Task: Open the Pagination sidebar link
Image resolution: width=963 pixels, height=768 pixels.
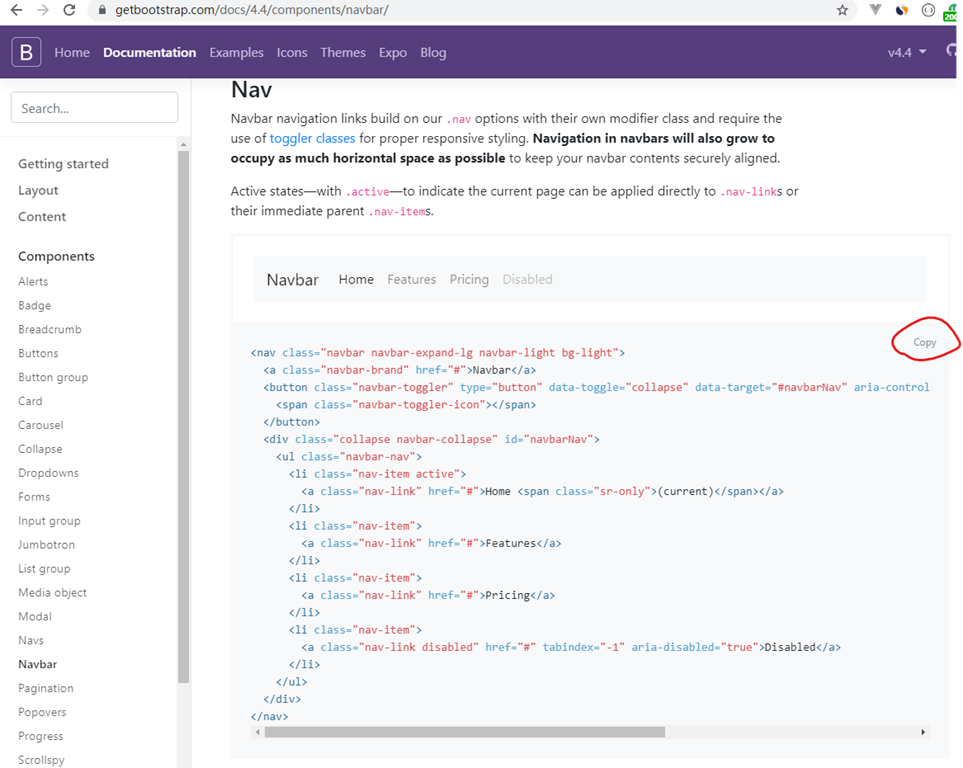Action: click(x=46, y=688)
